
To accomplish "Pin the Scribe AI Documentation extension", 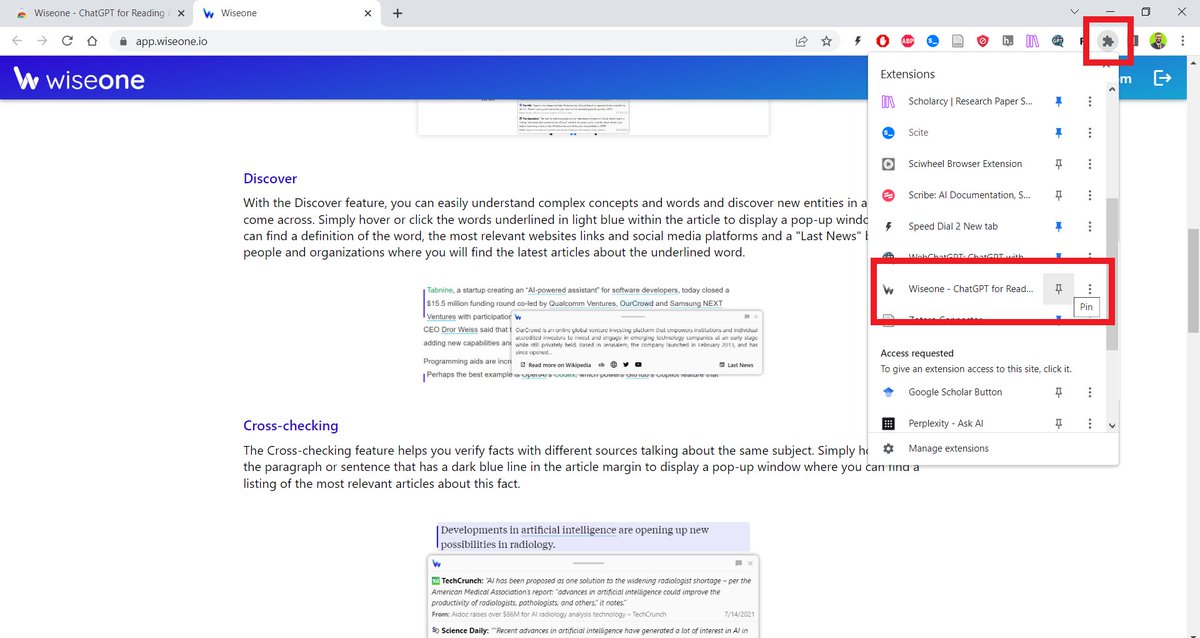I will [1058, 195].
